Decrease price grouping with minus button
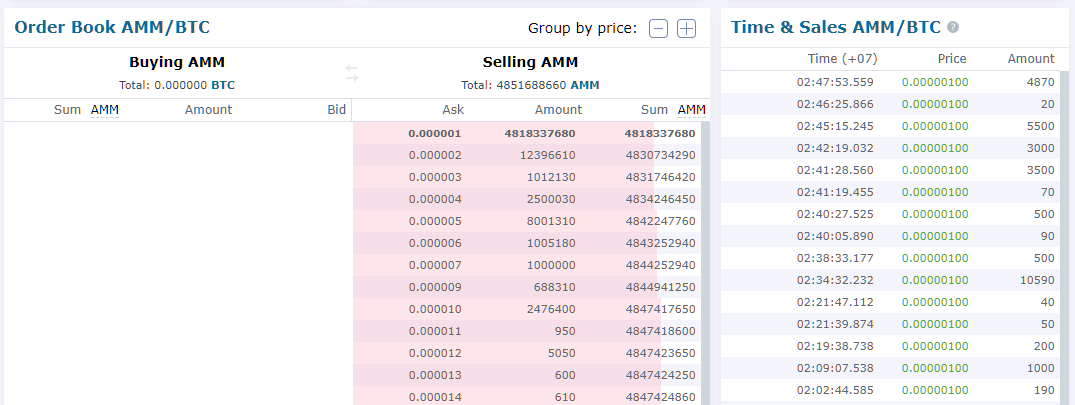The height and width of the screenshot is (405, 1075). [658, 28]
